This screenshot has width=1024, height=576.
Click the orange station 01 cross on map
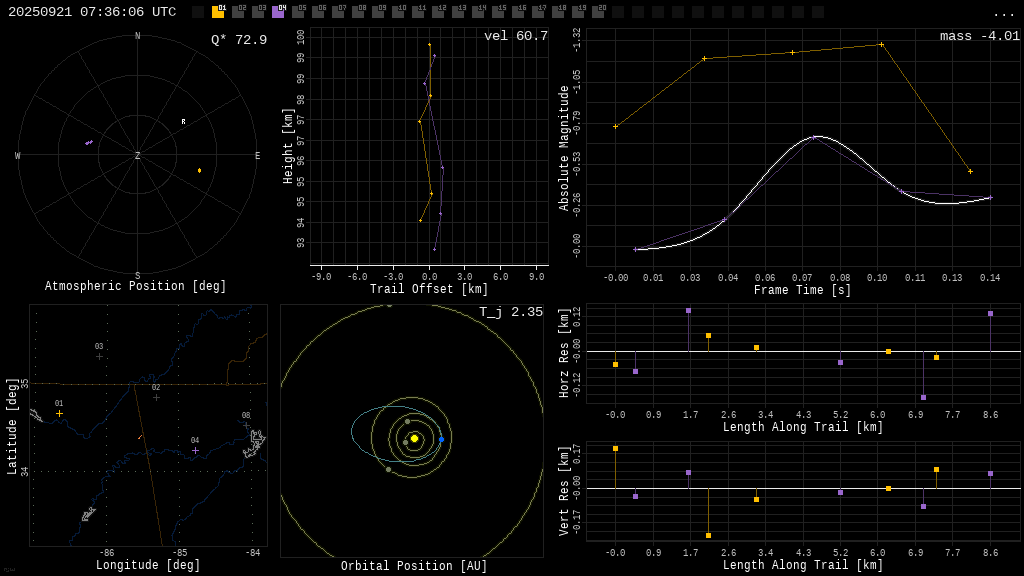[x=59, y=413]
